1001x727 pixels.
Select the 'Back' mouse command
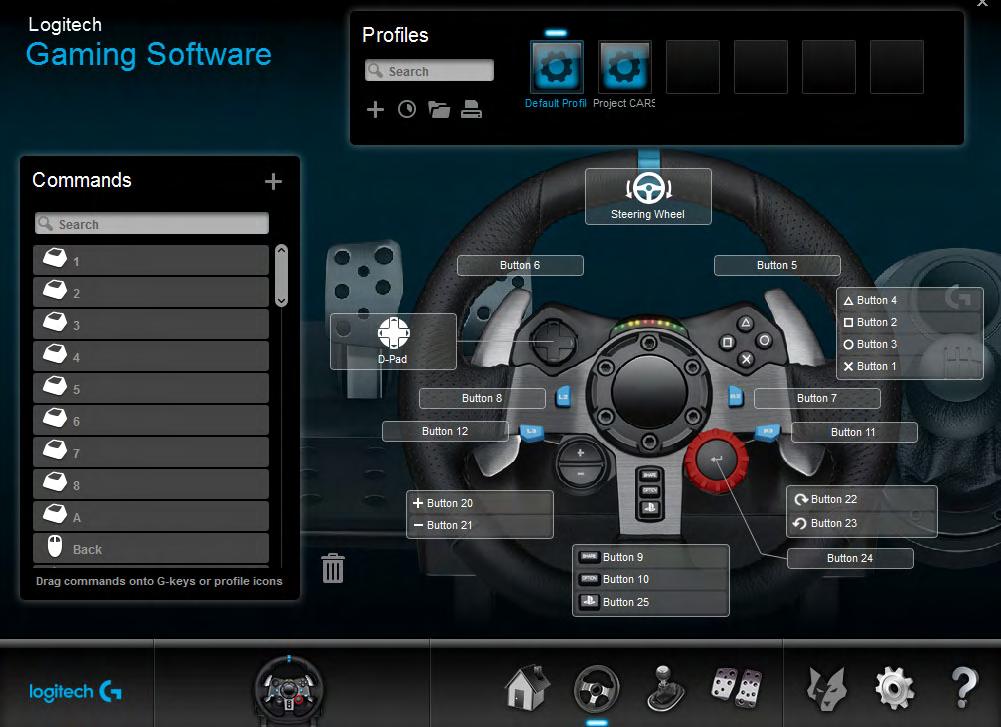point(151,548)
